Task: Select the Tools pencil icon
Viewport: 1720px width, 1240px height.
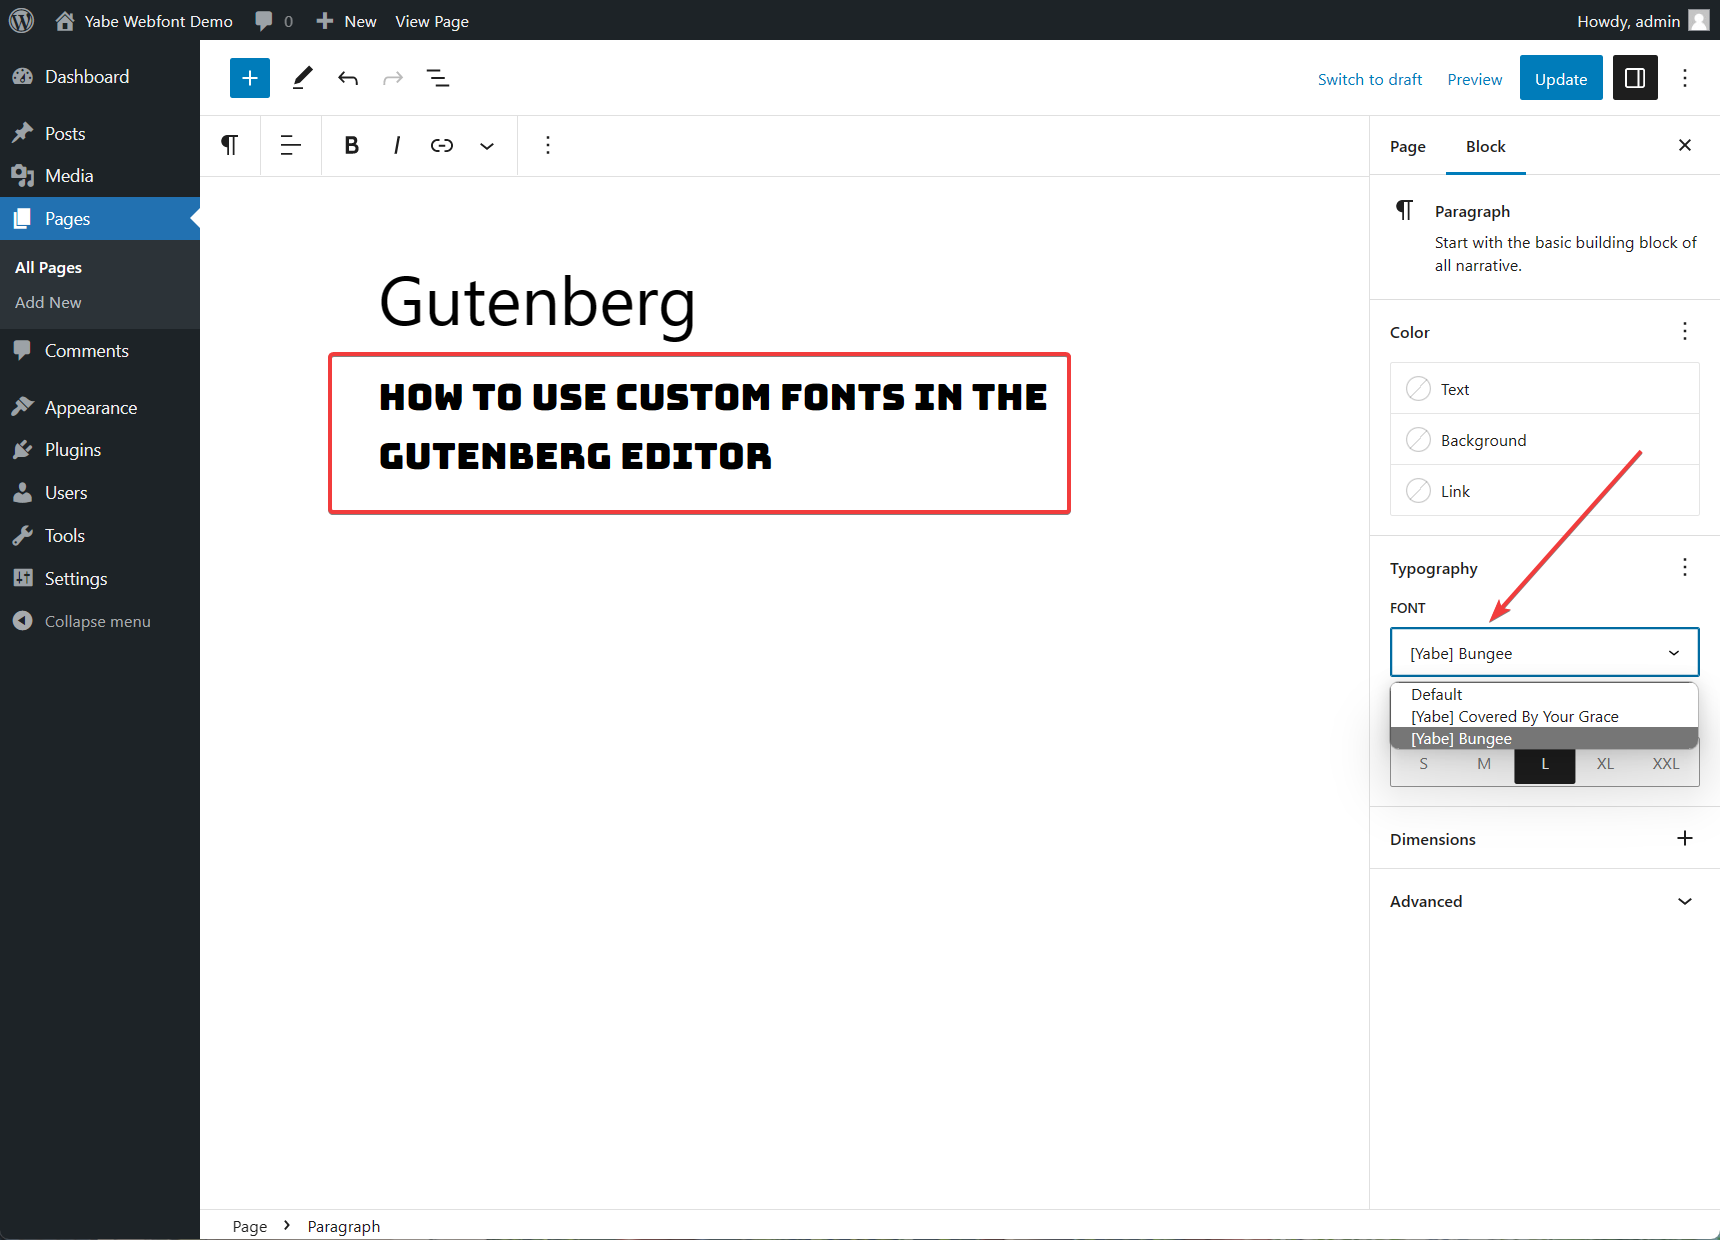Action: (x=302, y=78)
